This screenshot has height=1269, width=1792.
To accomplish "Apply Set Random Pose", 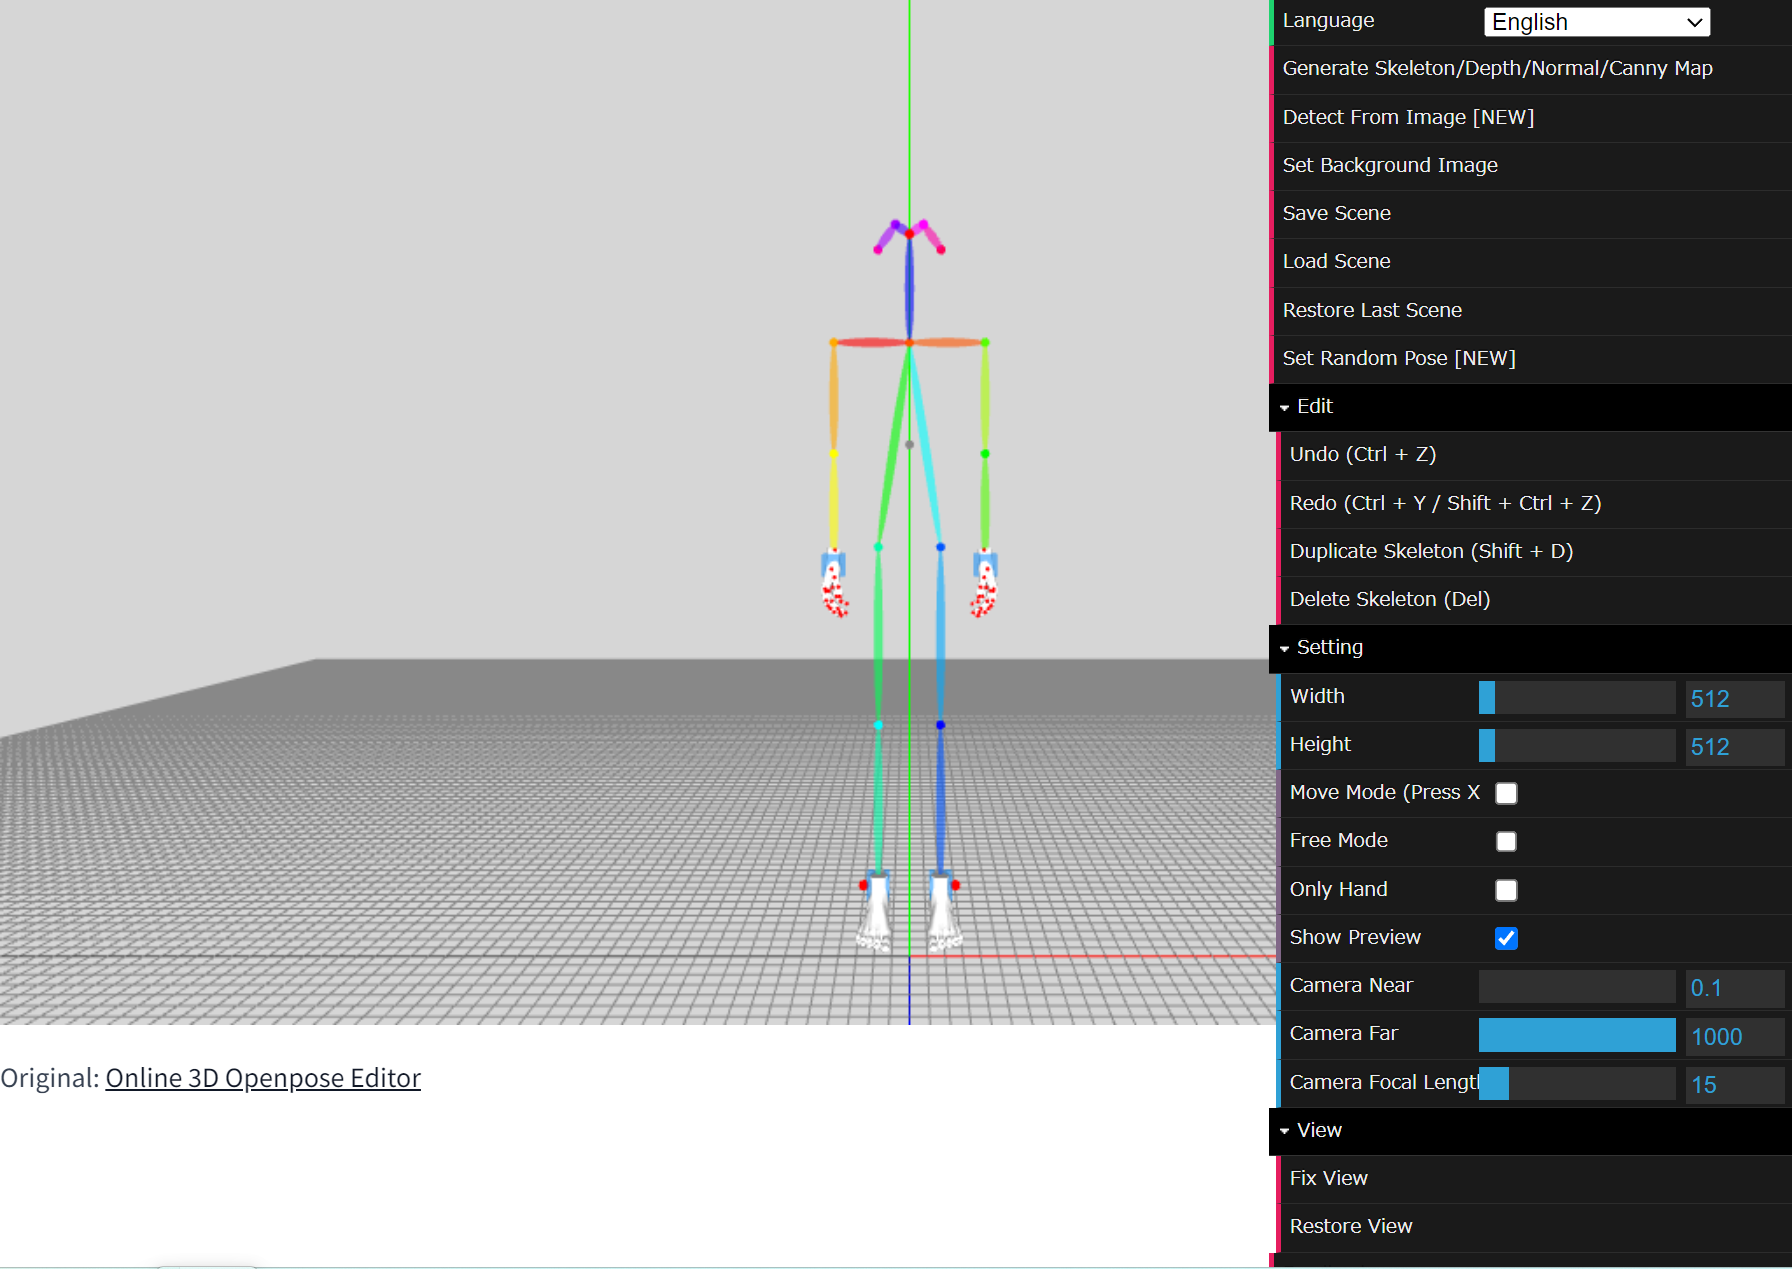I will pos(1399,357).
